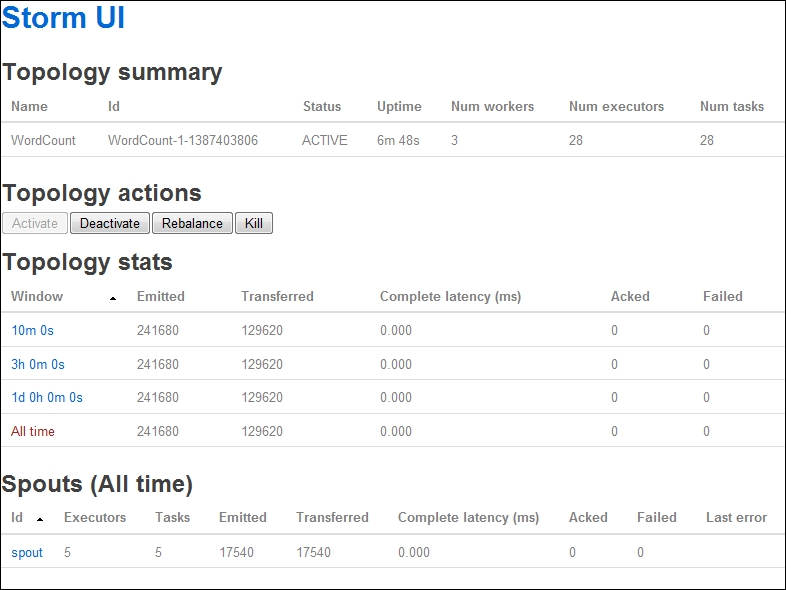
Task: Open the spout component link
Action: tap(27, 552)
